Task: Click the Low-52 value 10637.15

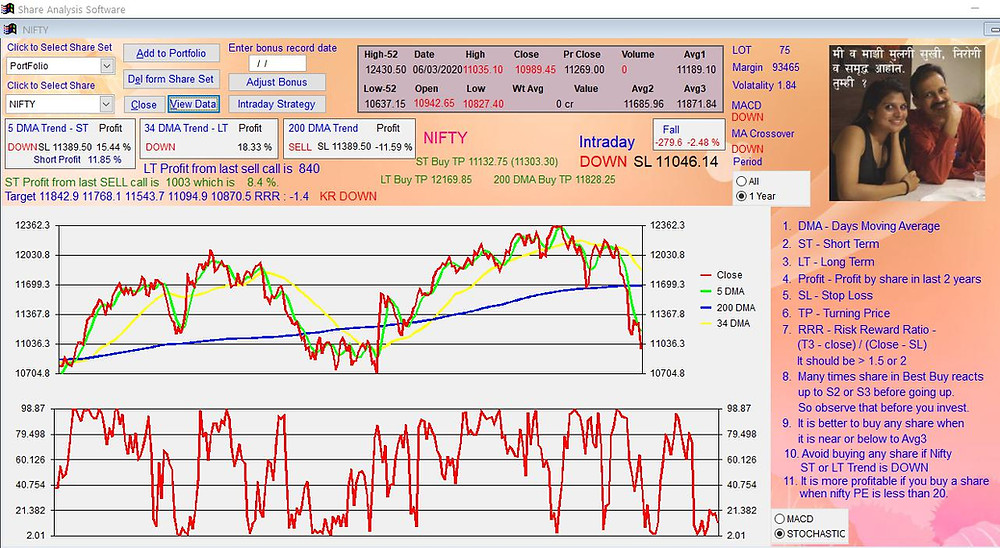Action: [x=385, y=103]
